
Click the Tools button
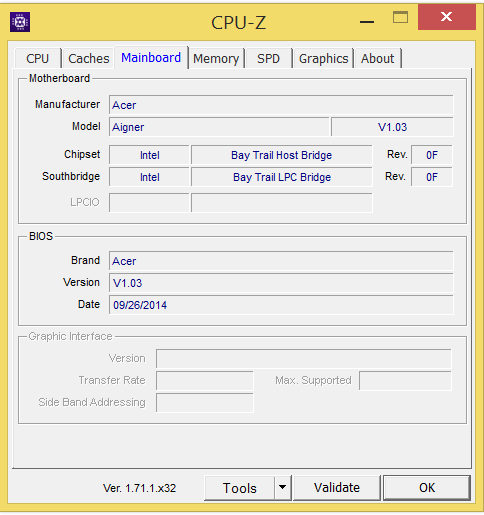(x=240, y=488)
